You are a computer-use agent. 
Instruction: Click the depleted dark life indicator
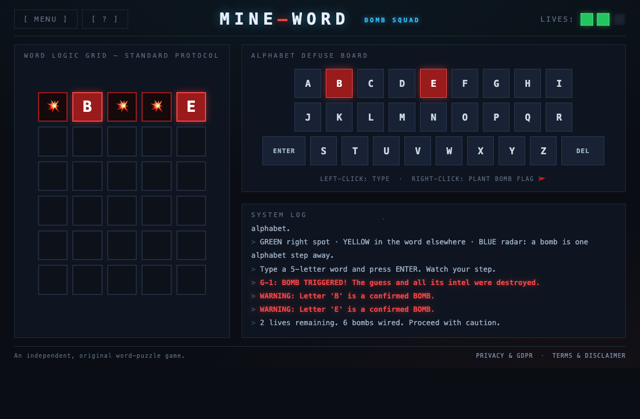(620, 19)
